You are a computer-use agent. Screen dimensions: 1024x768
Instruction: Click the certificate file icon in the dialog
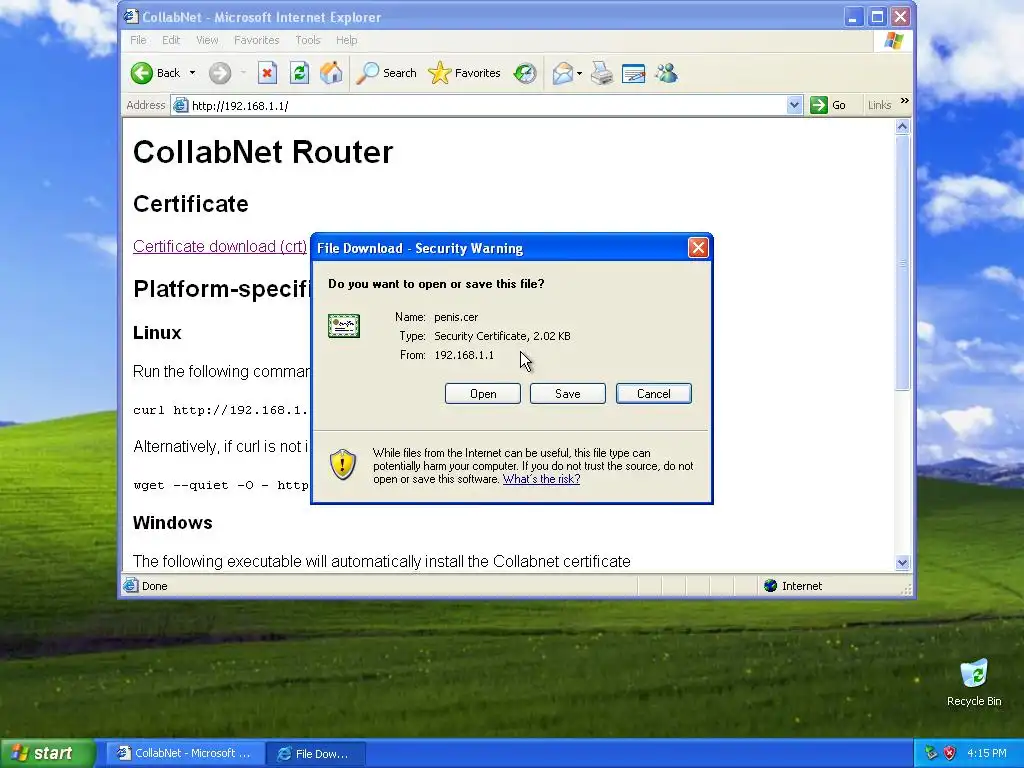344,325
